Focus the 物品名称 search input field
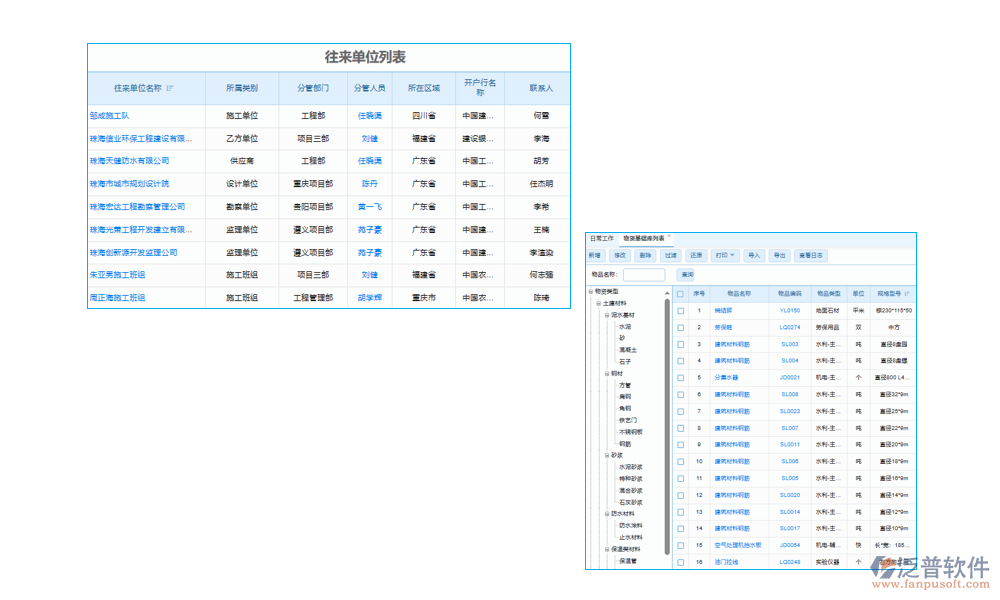Viewport: 1000px width, 600px height. [644, 274]
